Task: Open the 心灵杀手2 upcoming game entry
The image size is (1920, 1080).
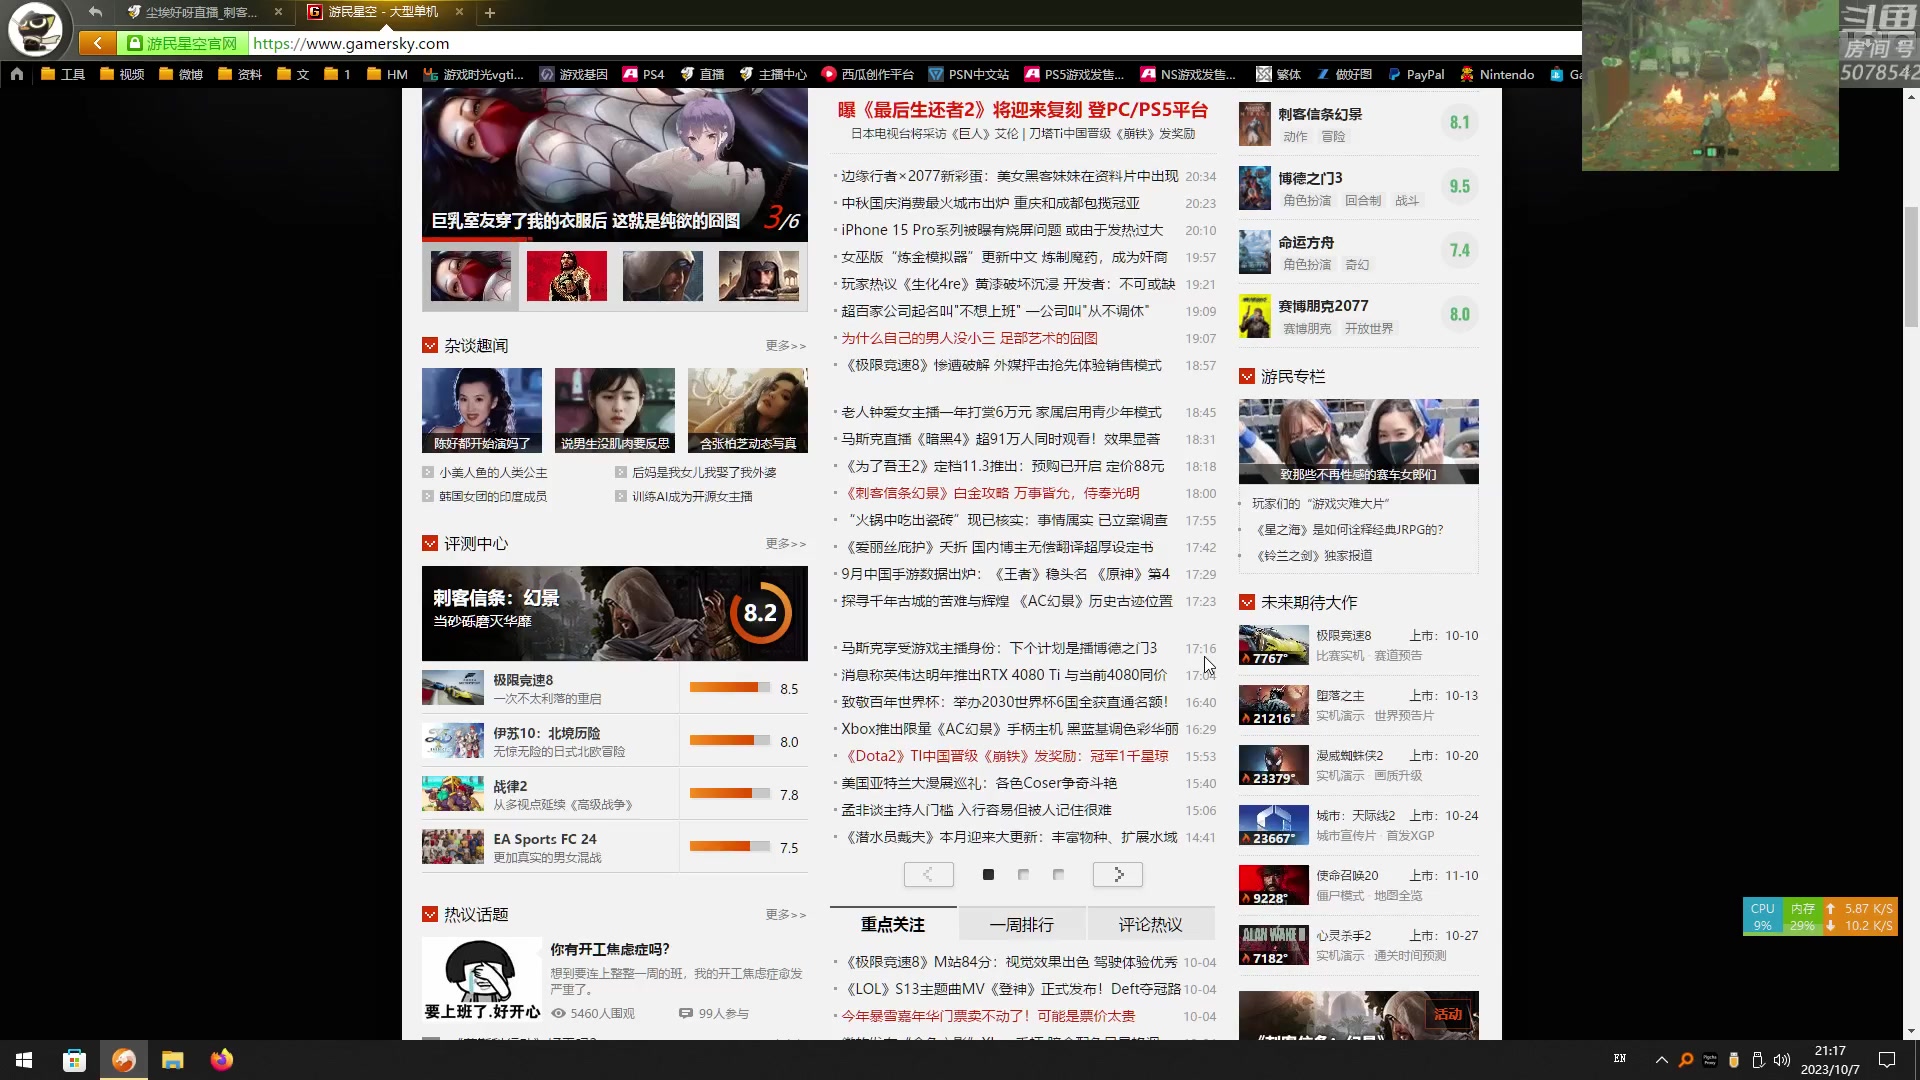Action: (1359, 945)
